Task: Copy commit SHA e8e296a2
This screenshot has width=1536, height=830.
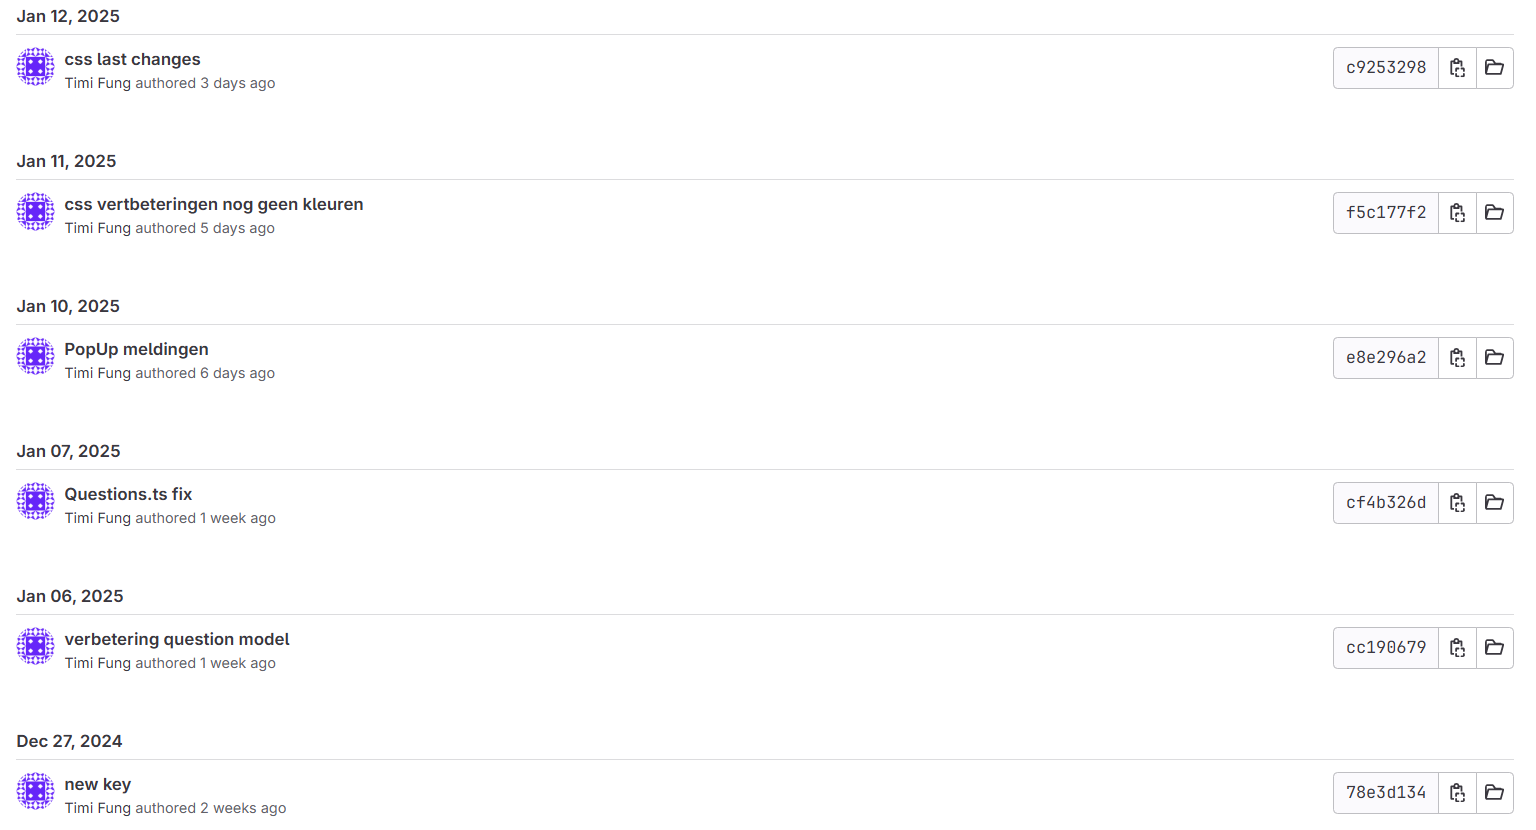Action: click(1457, 358)
